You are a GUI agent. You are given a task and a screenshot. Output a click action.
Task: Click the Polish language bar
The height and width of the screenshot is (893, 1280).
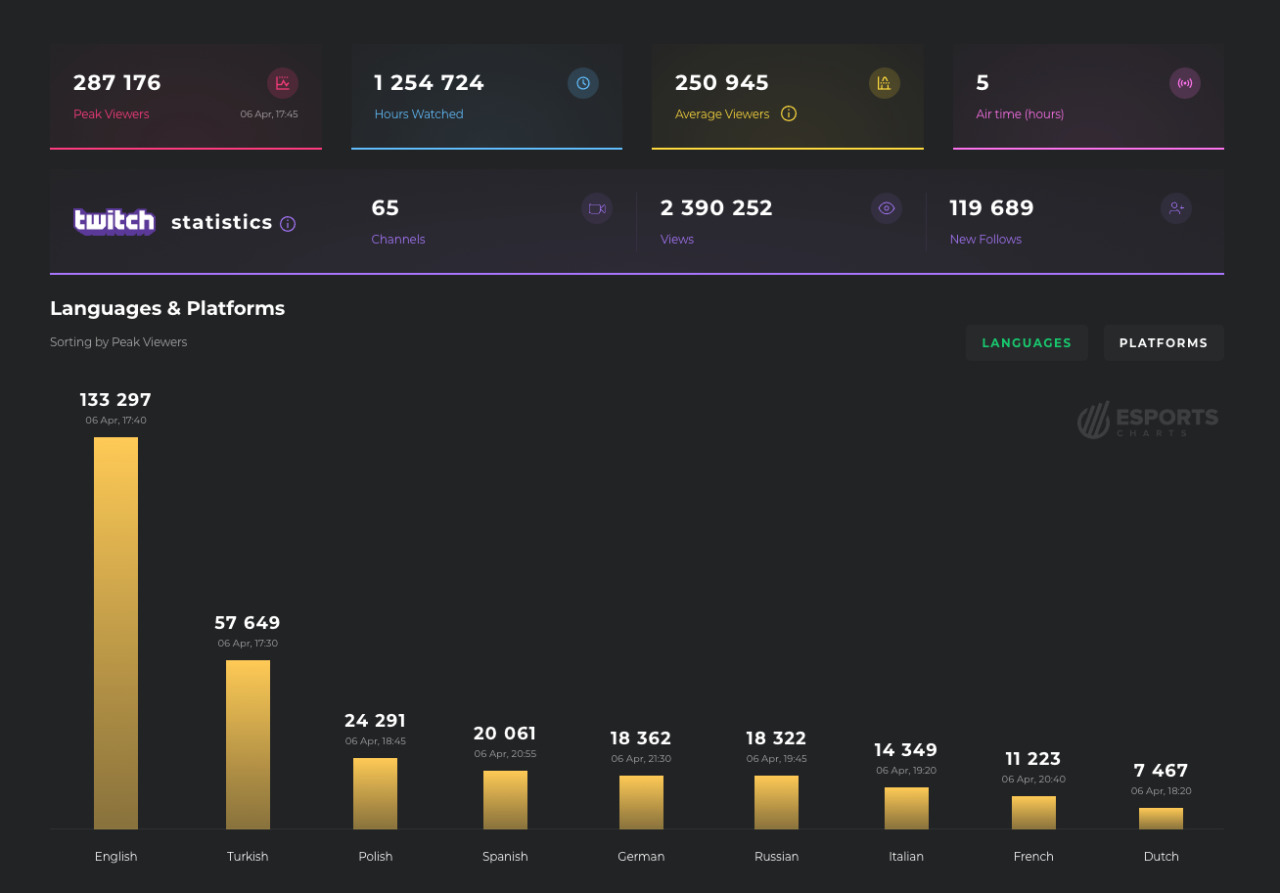[x=375, y=794]
